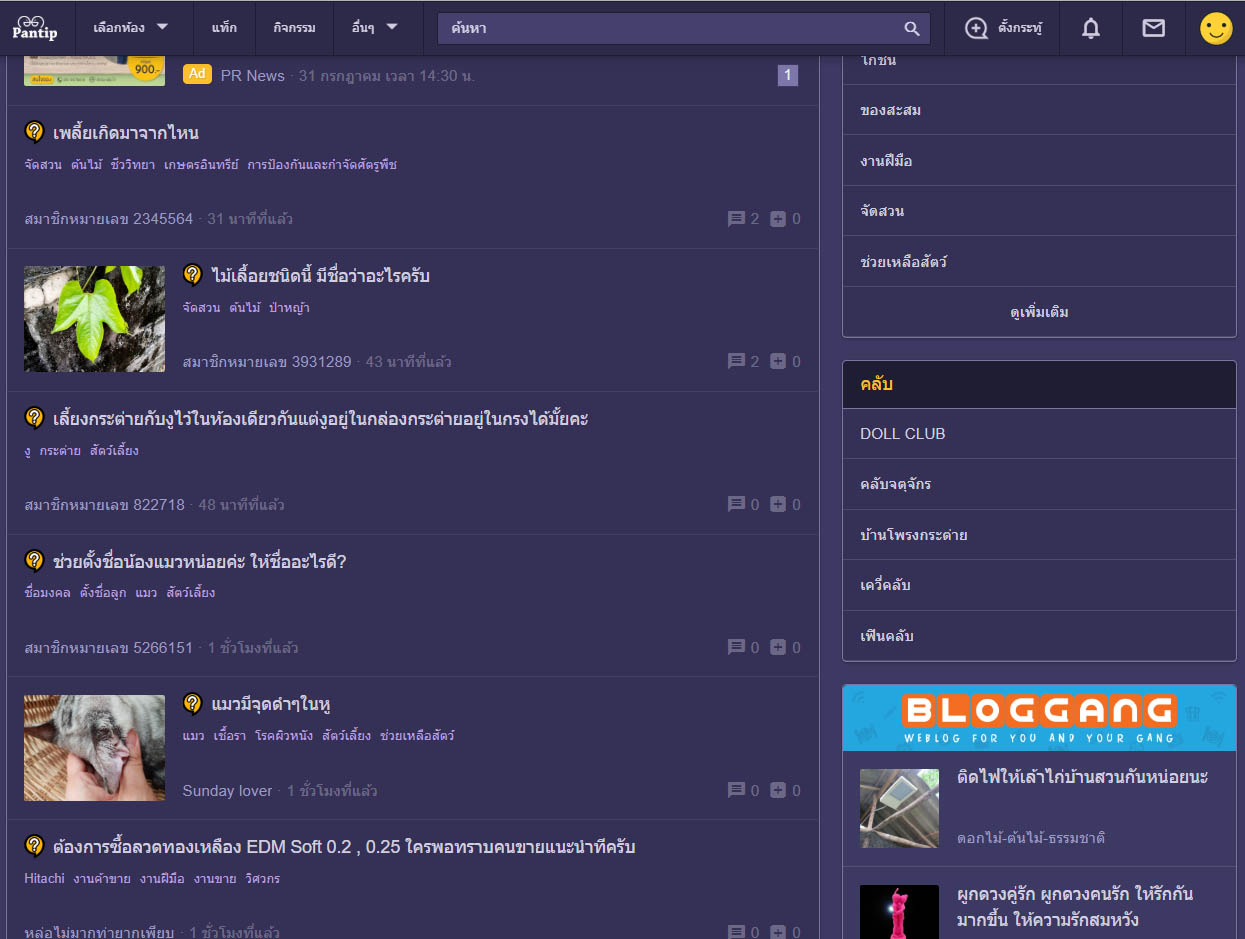Open the กิจกรรม menu item

(295, 28)
